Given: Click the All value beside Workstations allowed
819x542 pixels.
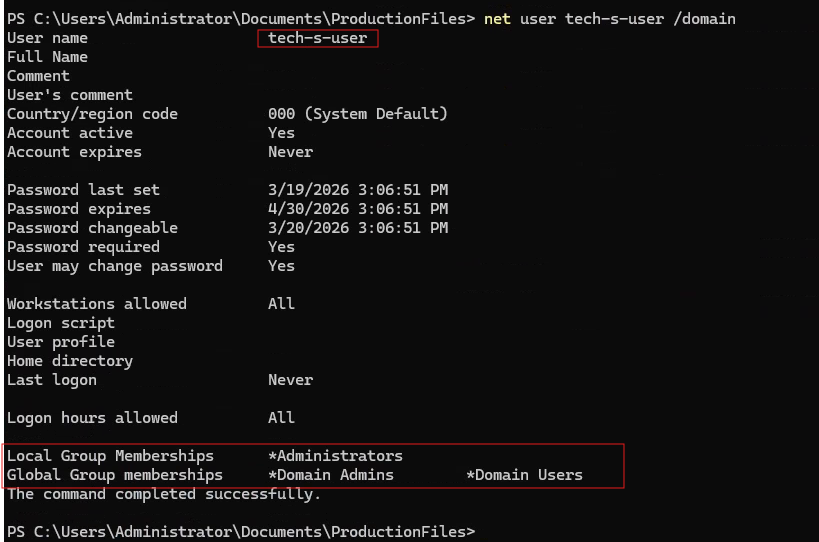Looking at the screenshot, I should [281, 304].
